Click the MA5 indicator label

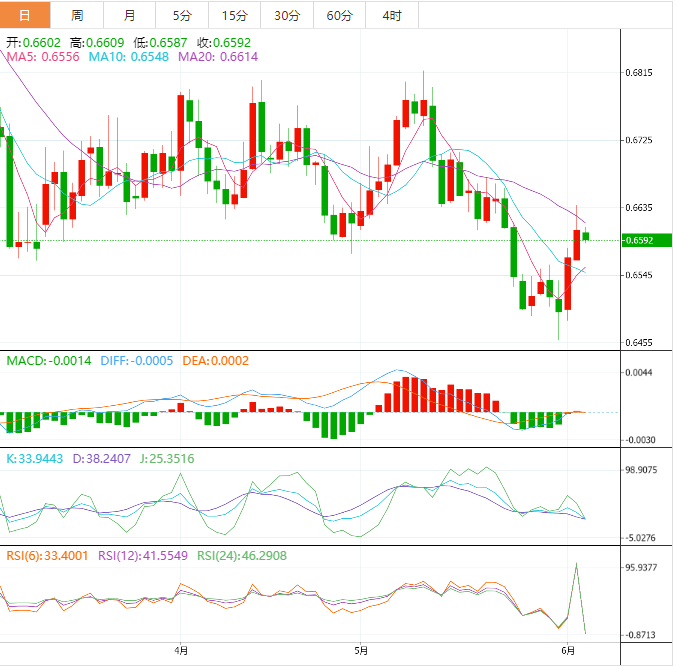coord(42,58)
